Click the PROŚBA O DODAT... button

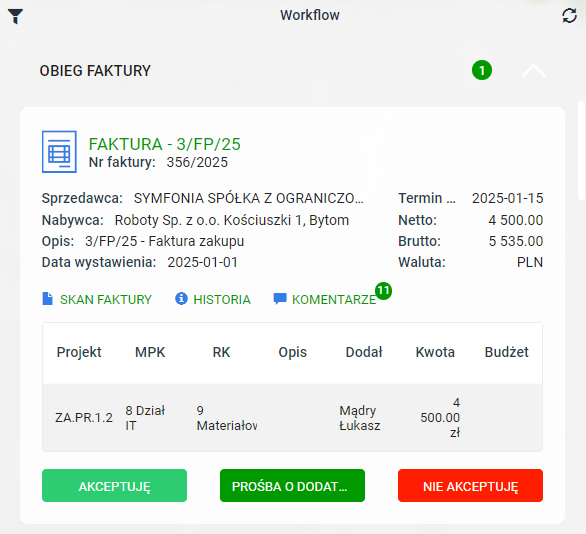(292, 486)
